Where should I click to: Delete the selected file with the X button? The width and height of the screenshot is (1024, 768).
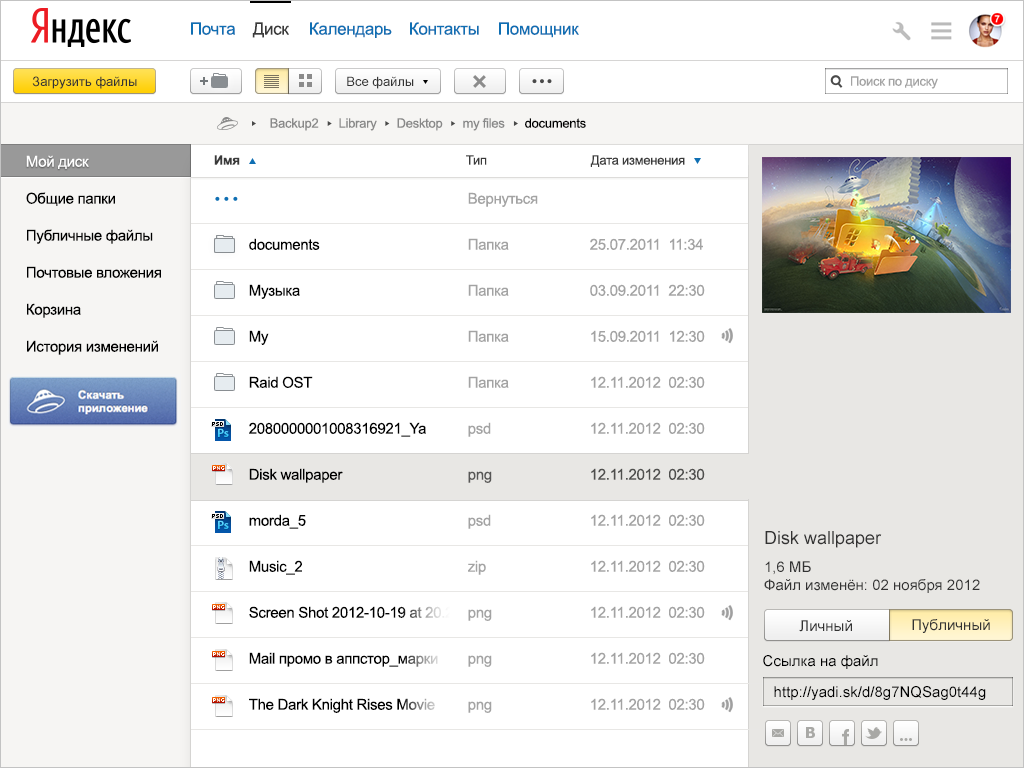pyautogui.click(x=479, y=81)
